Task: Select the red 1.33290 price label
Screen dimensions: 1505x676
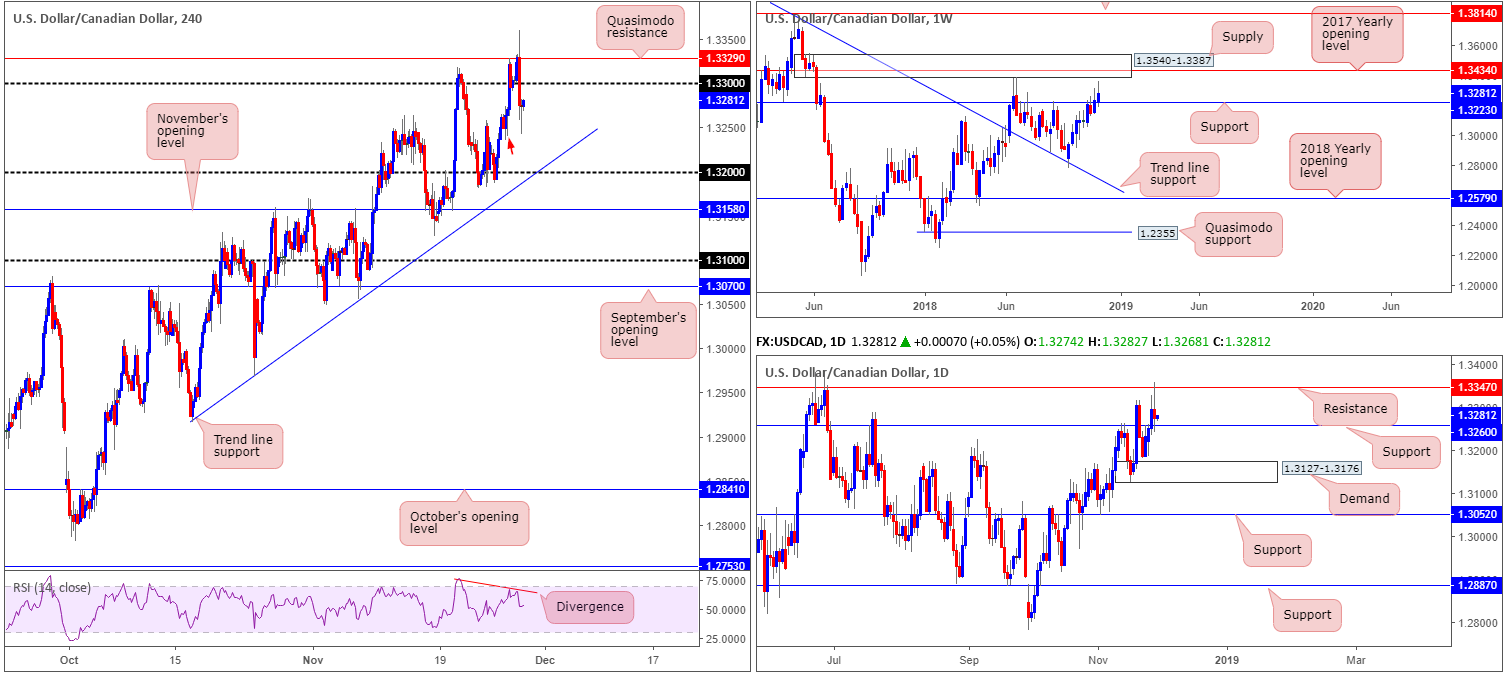Action: [x=724, y=58]
